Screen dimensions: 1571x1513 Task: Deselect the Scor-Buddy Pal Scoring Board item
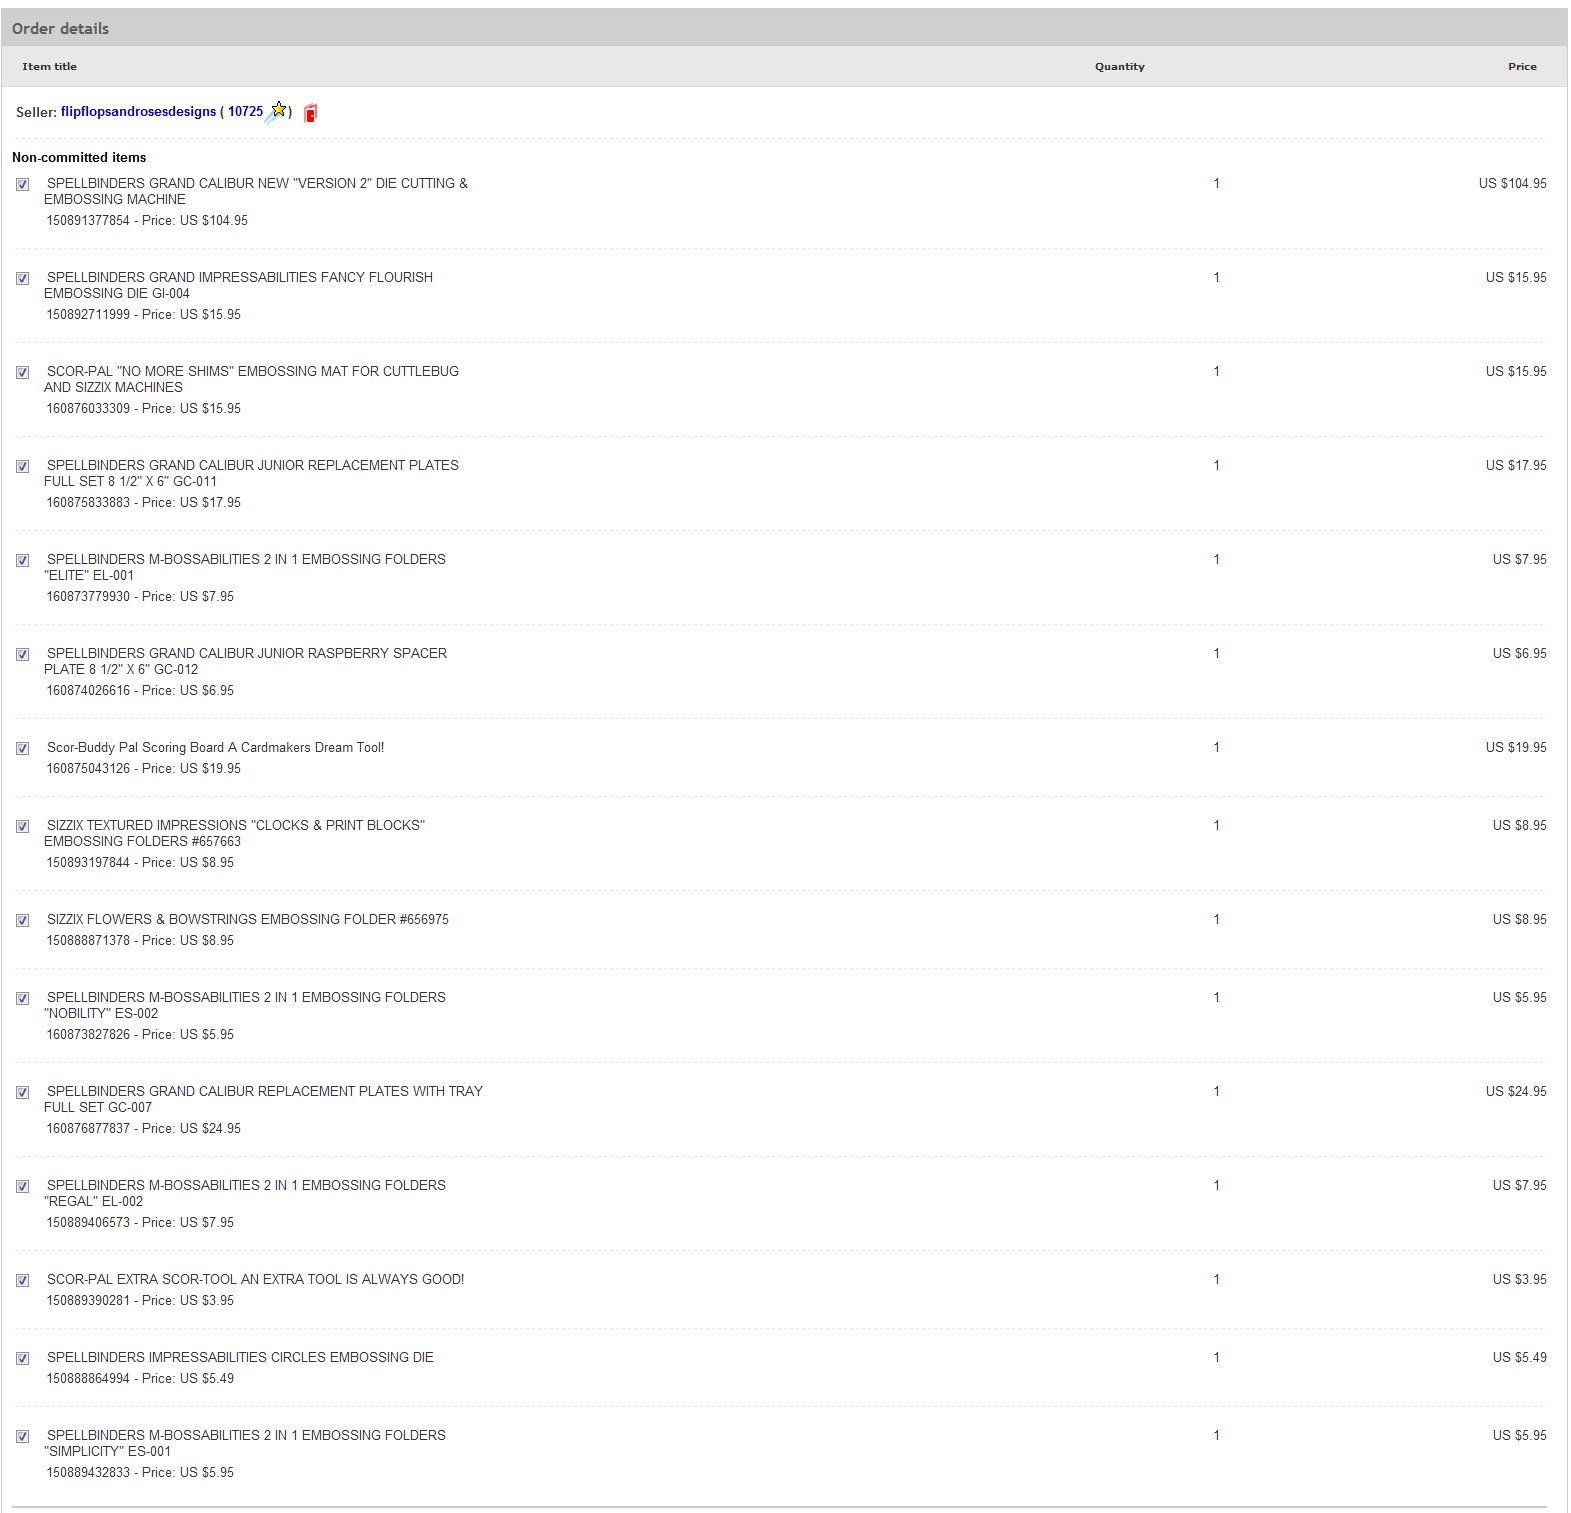click(x=22, y=749)
